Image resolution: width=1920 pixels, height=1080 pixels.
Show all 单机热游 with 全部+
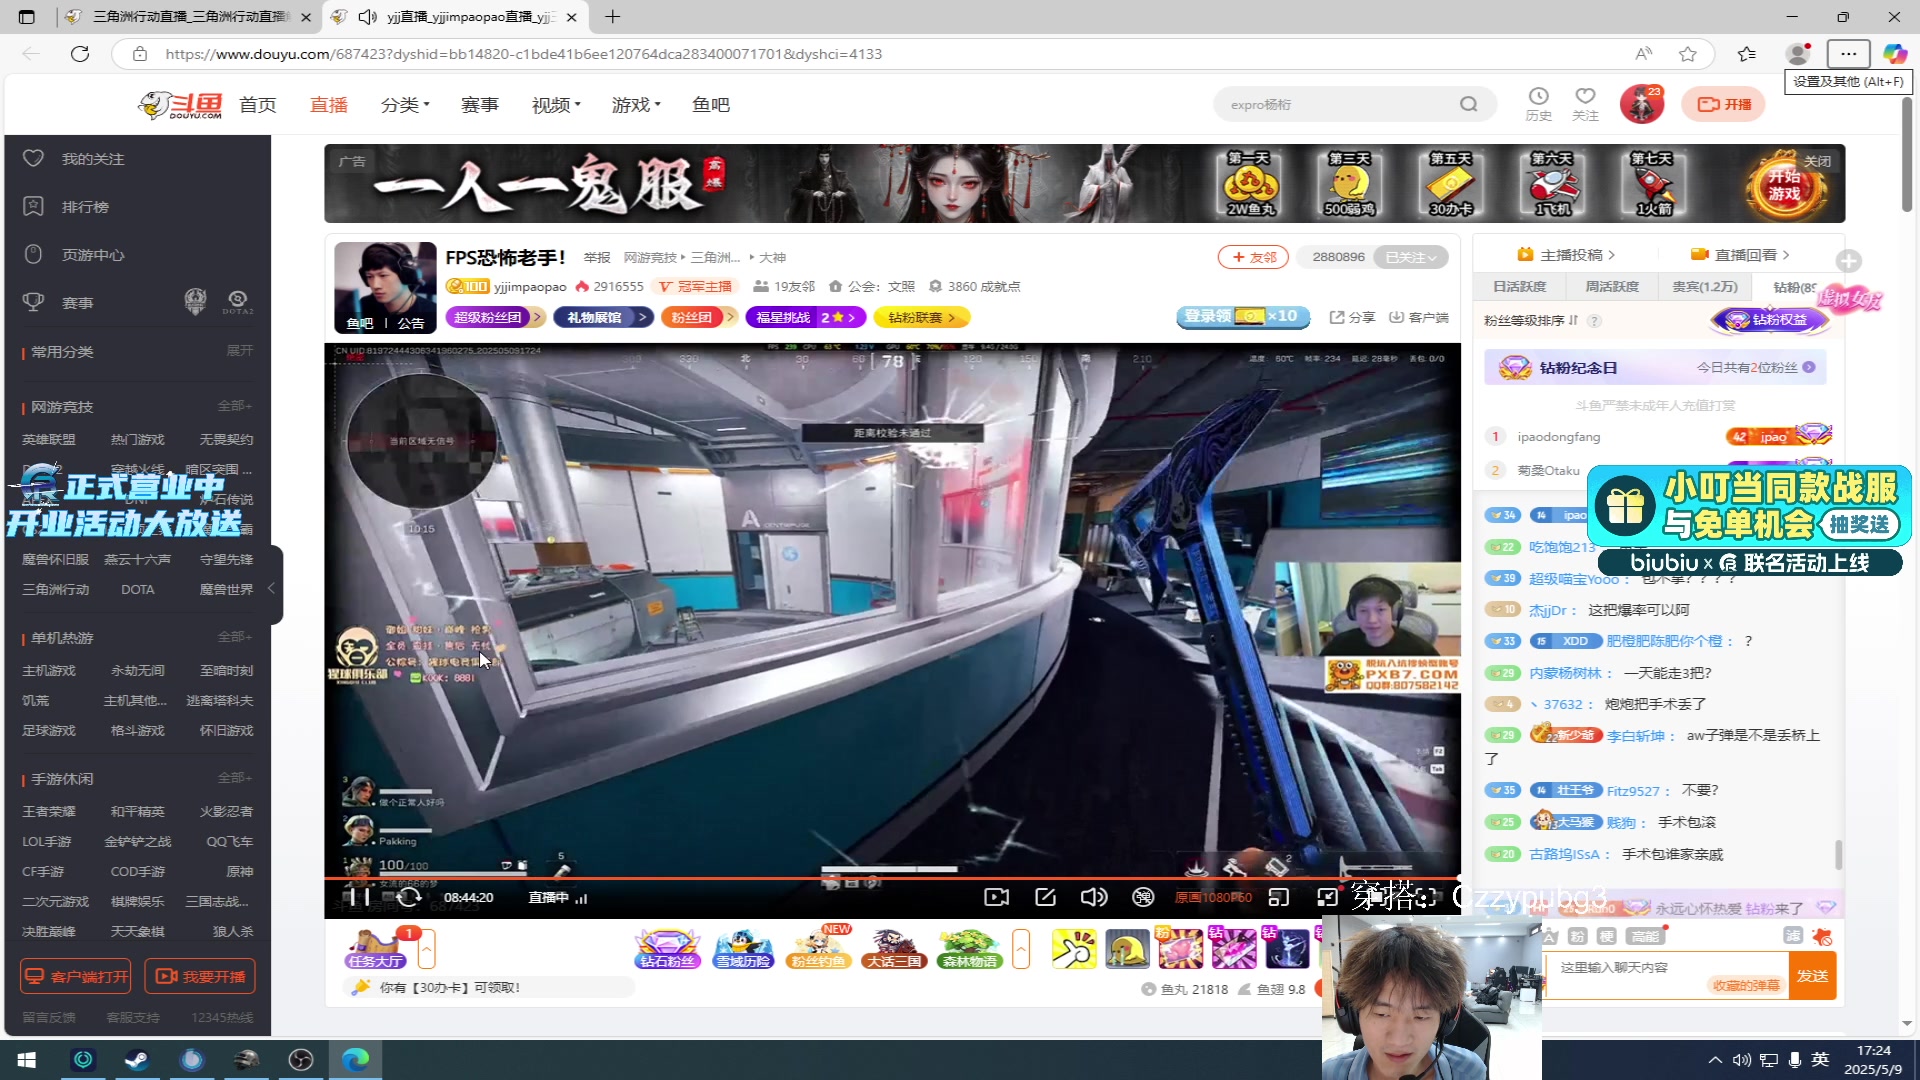tap(235, 636)
